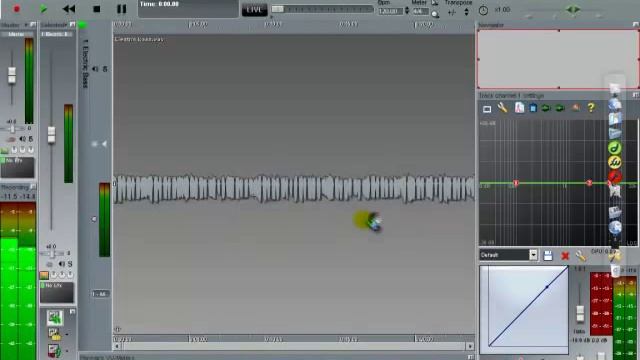Open Dreamweaver from the Dock
This screenshot has height=360, width=640.
pos(615,147)
